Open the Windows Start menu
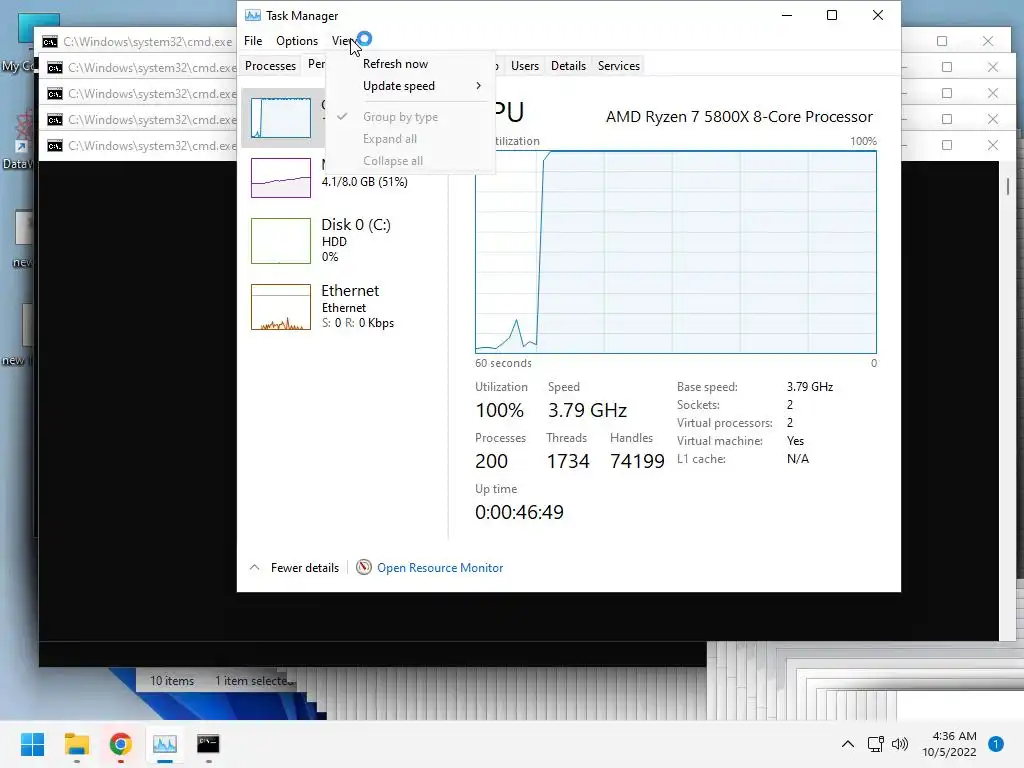This screenshot has height=768, width=1024. (32, 744)
